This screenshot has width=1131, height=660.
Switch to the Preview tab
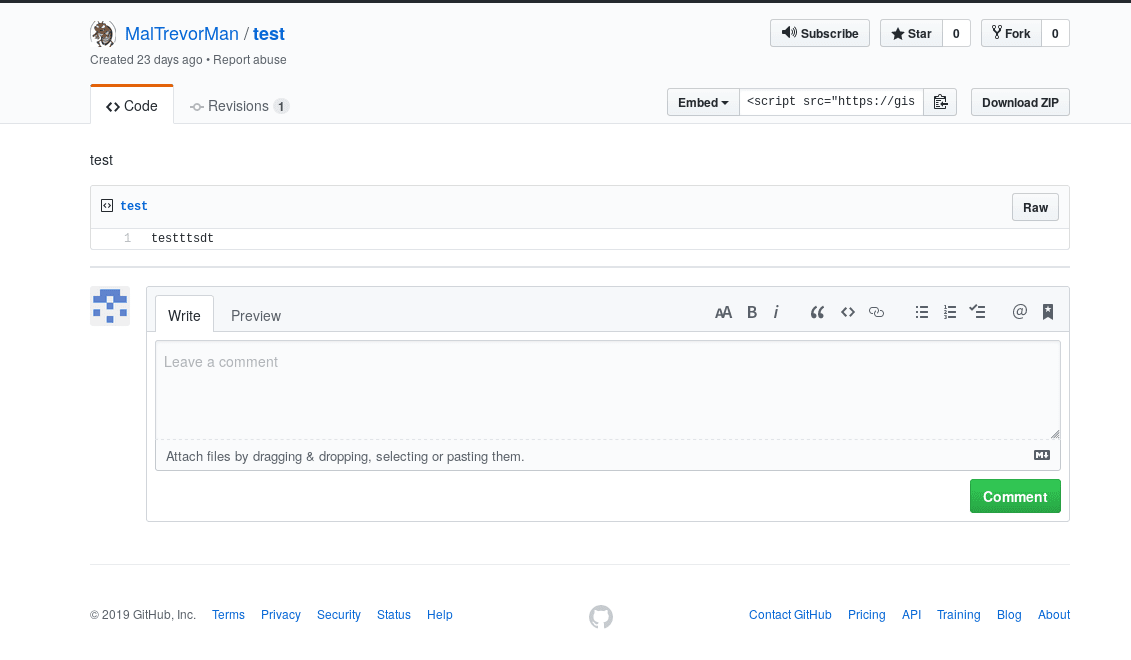(x=255, y=315)
